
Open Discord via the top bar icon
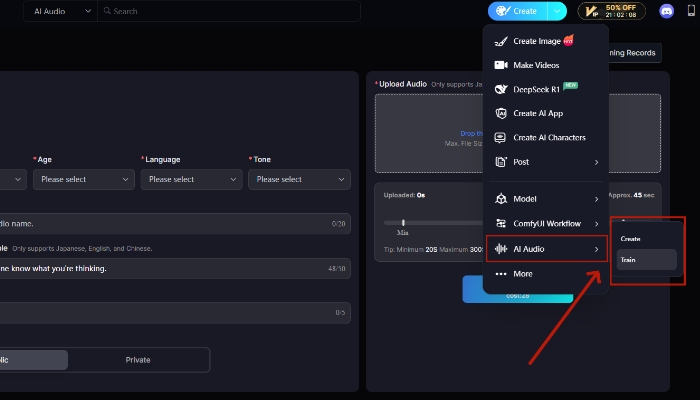coord(667,11)
